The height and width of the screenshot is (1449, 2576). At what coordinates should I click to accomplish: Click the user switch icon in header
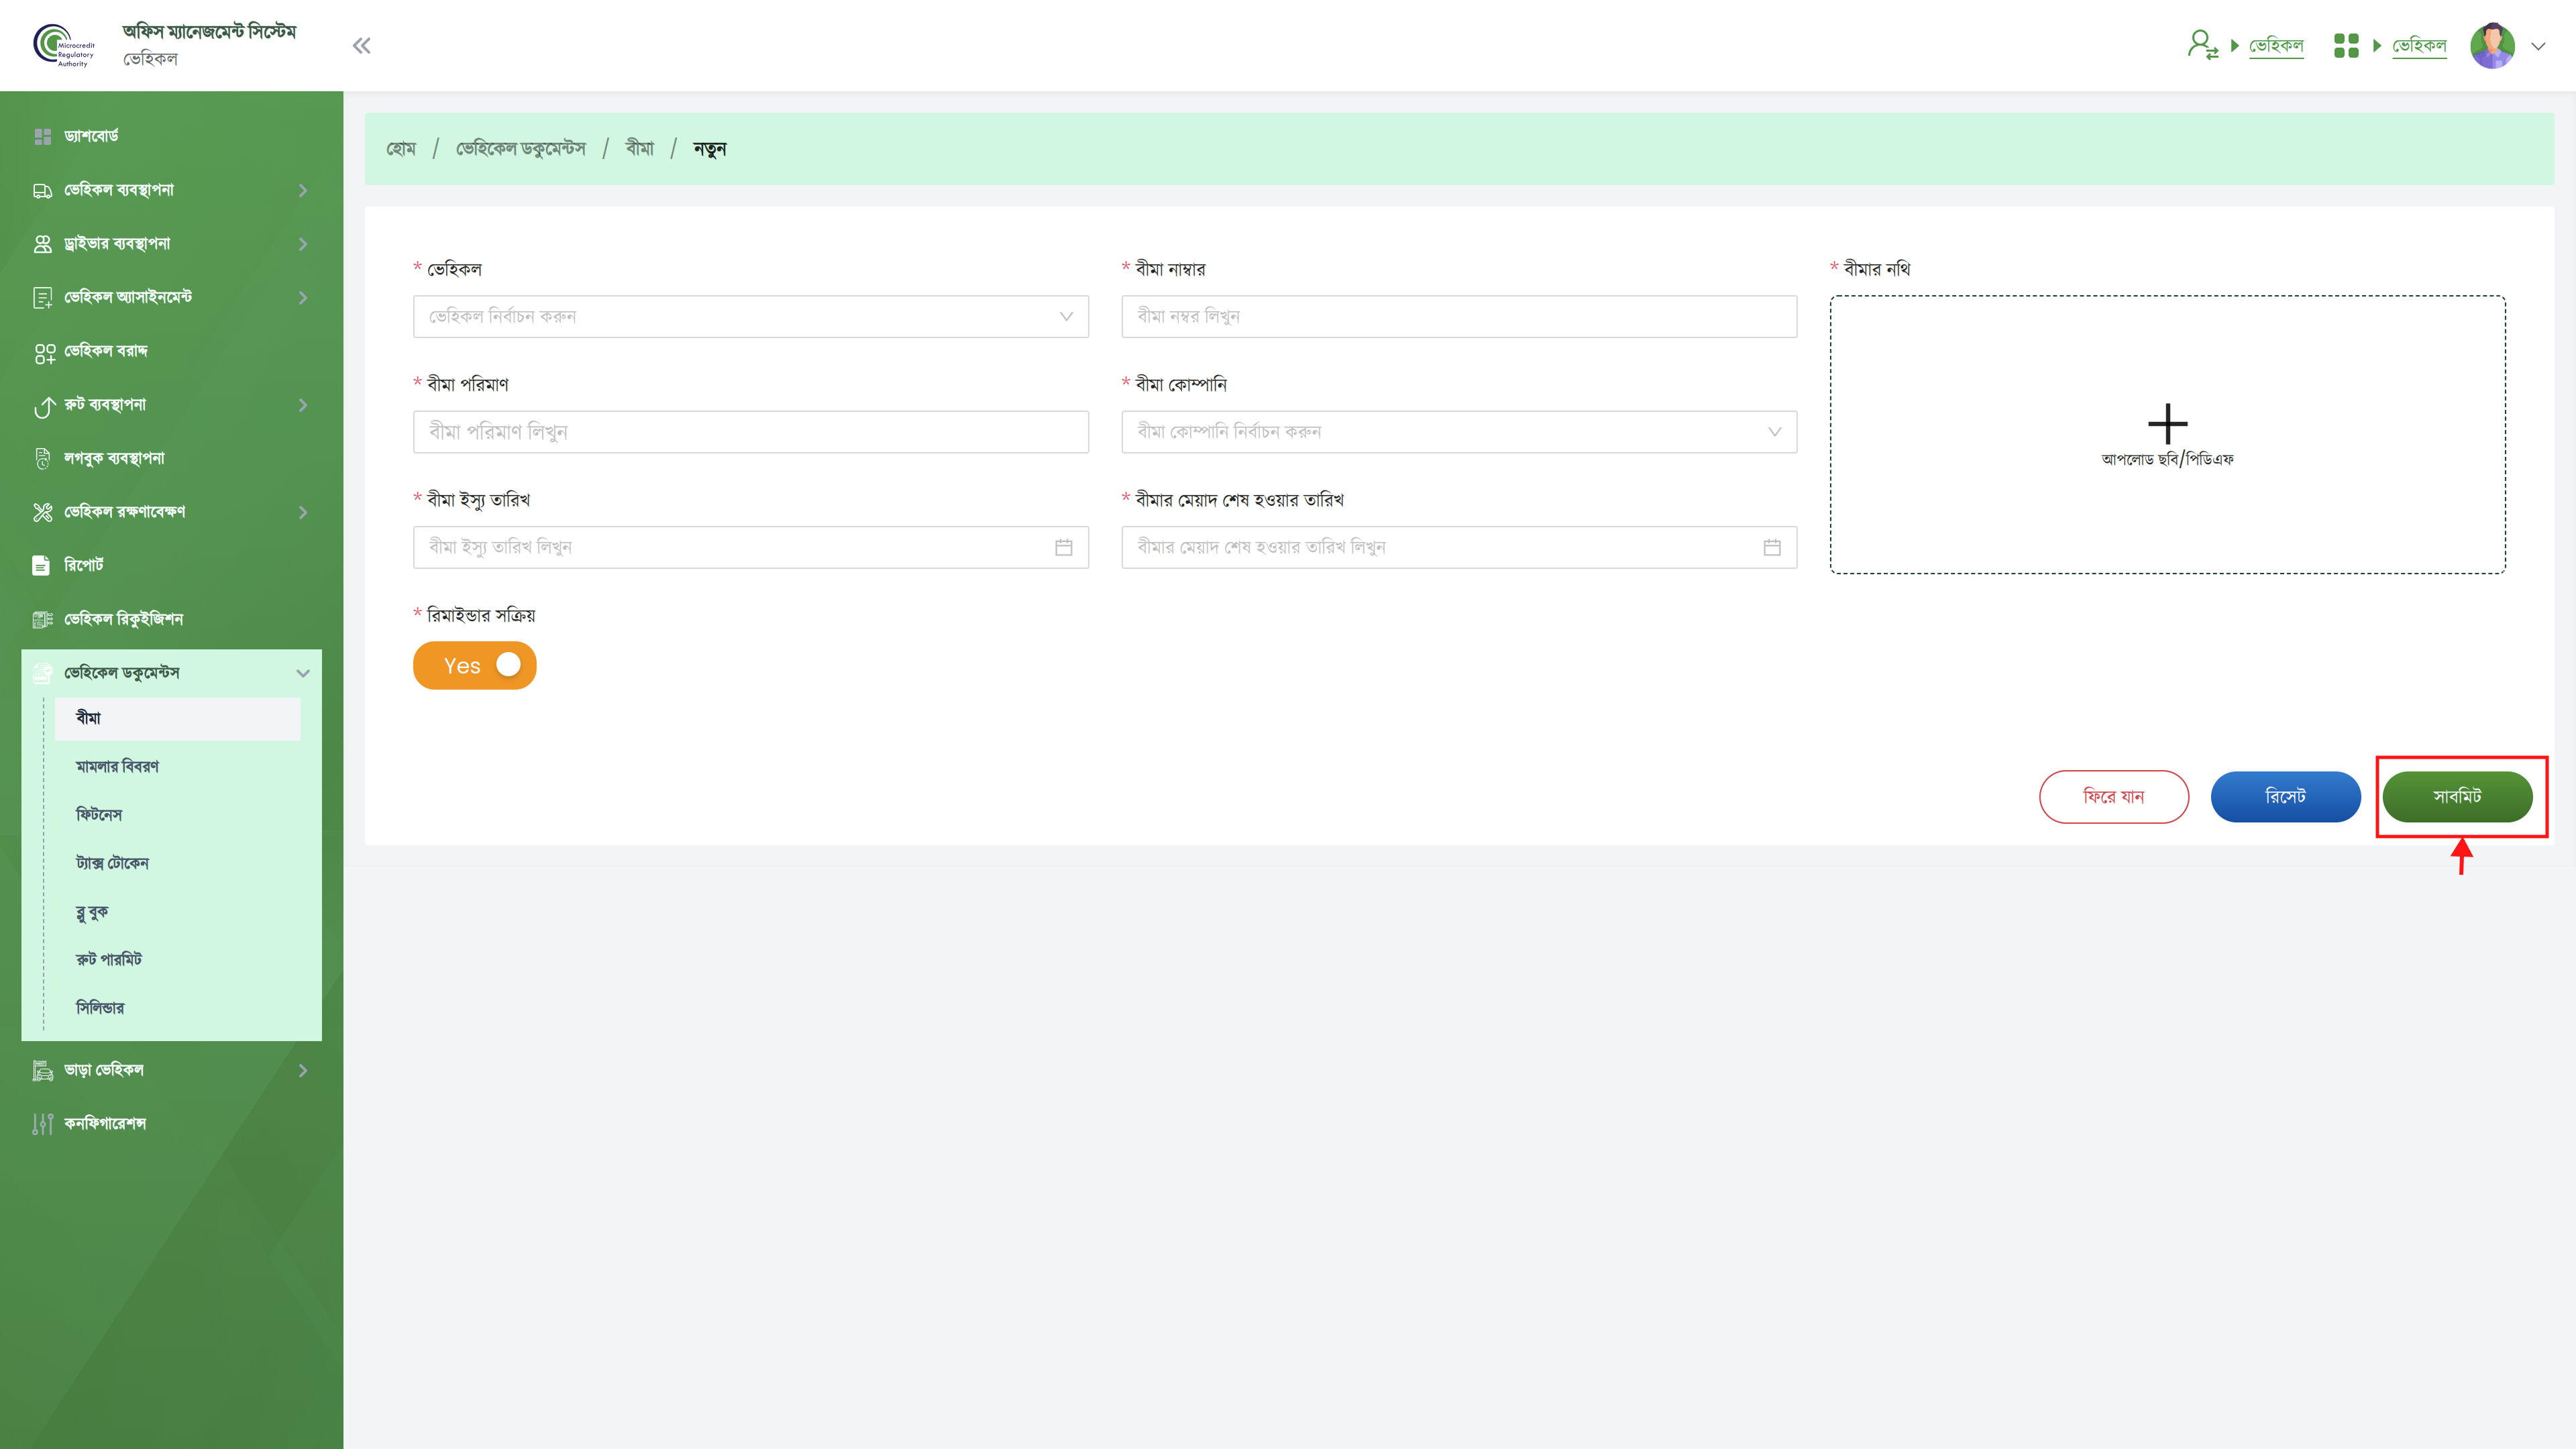pos(2203,45)
